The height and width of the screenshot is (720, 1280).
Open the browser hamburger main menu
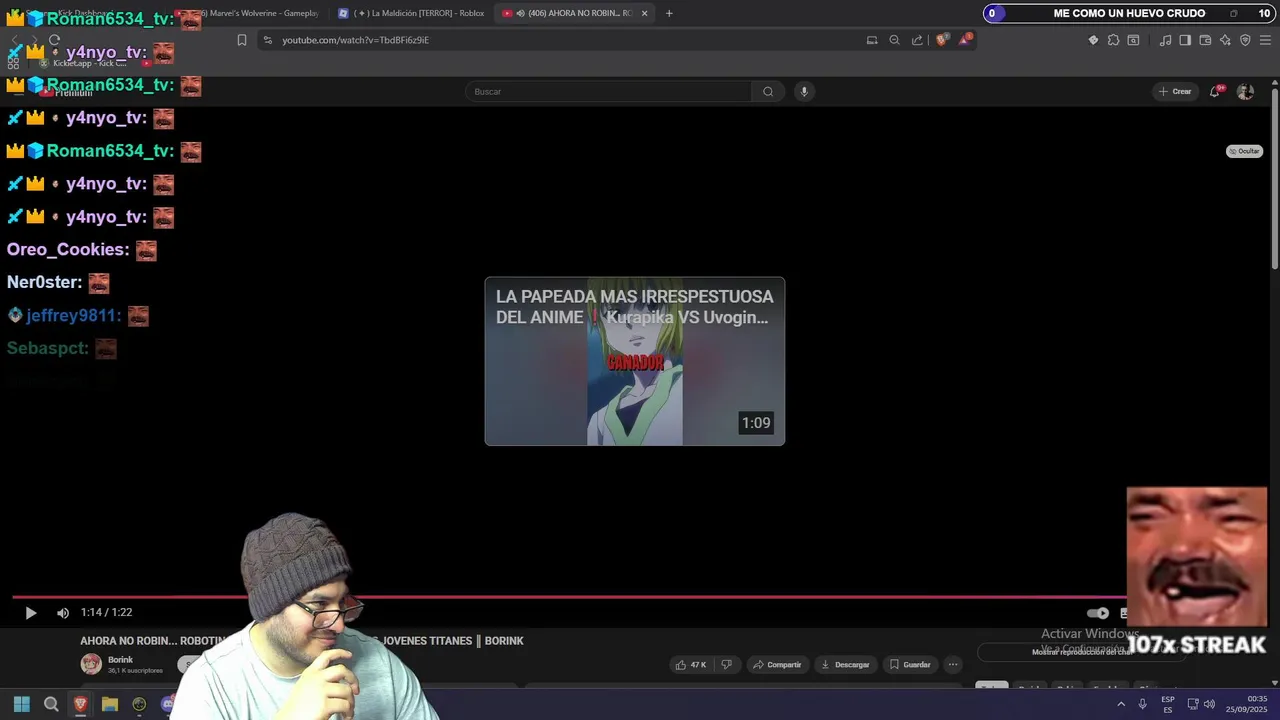(1266, 40)
